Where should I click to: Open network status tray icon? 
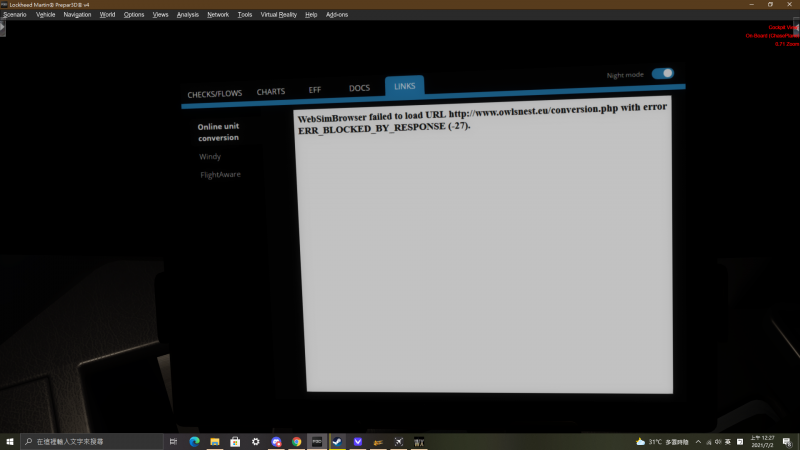[708, 442]
